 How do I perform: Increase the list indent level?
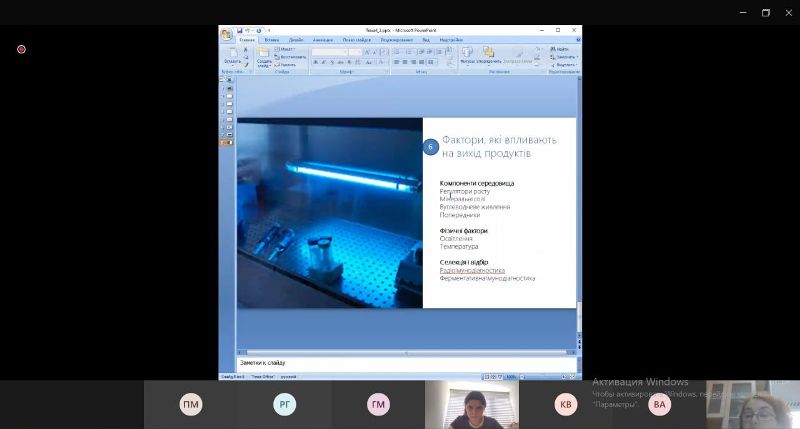429,52
